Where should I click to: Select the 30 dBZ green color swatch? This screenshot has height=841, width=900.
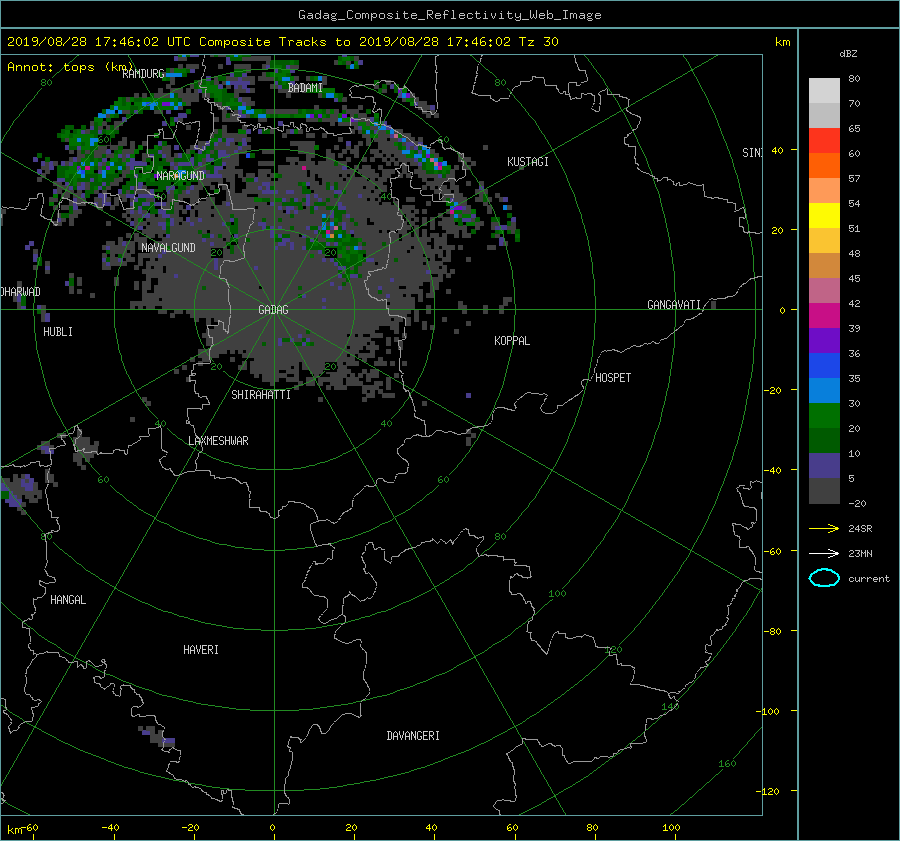point(824,416)
